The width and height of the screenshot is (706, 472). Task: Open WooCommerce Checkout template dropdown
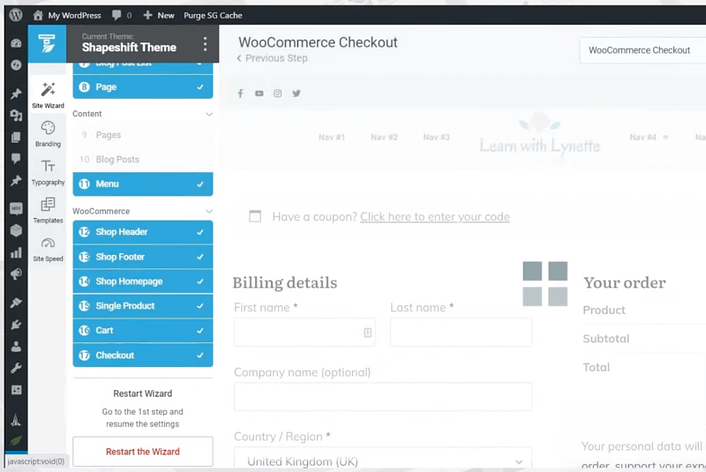643,50
